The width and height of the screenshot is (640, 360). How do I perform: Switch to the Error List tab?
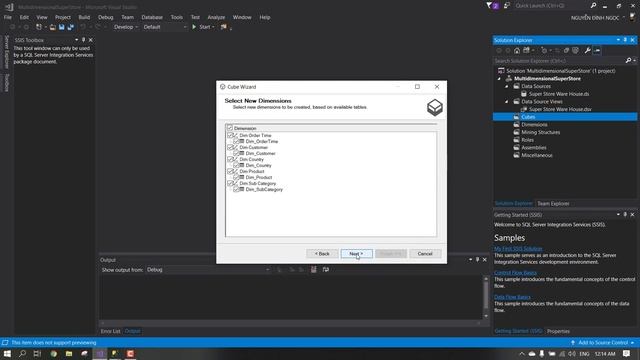(110, 331)
